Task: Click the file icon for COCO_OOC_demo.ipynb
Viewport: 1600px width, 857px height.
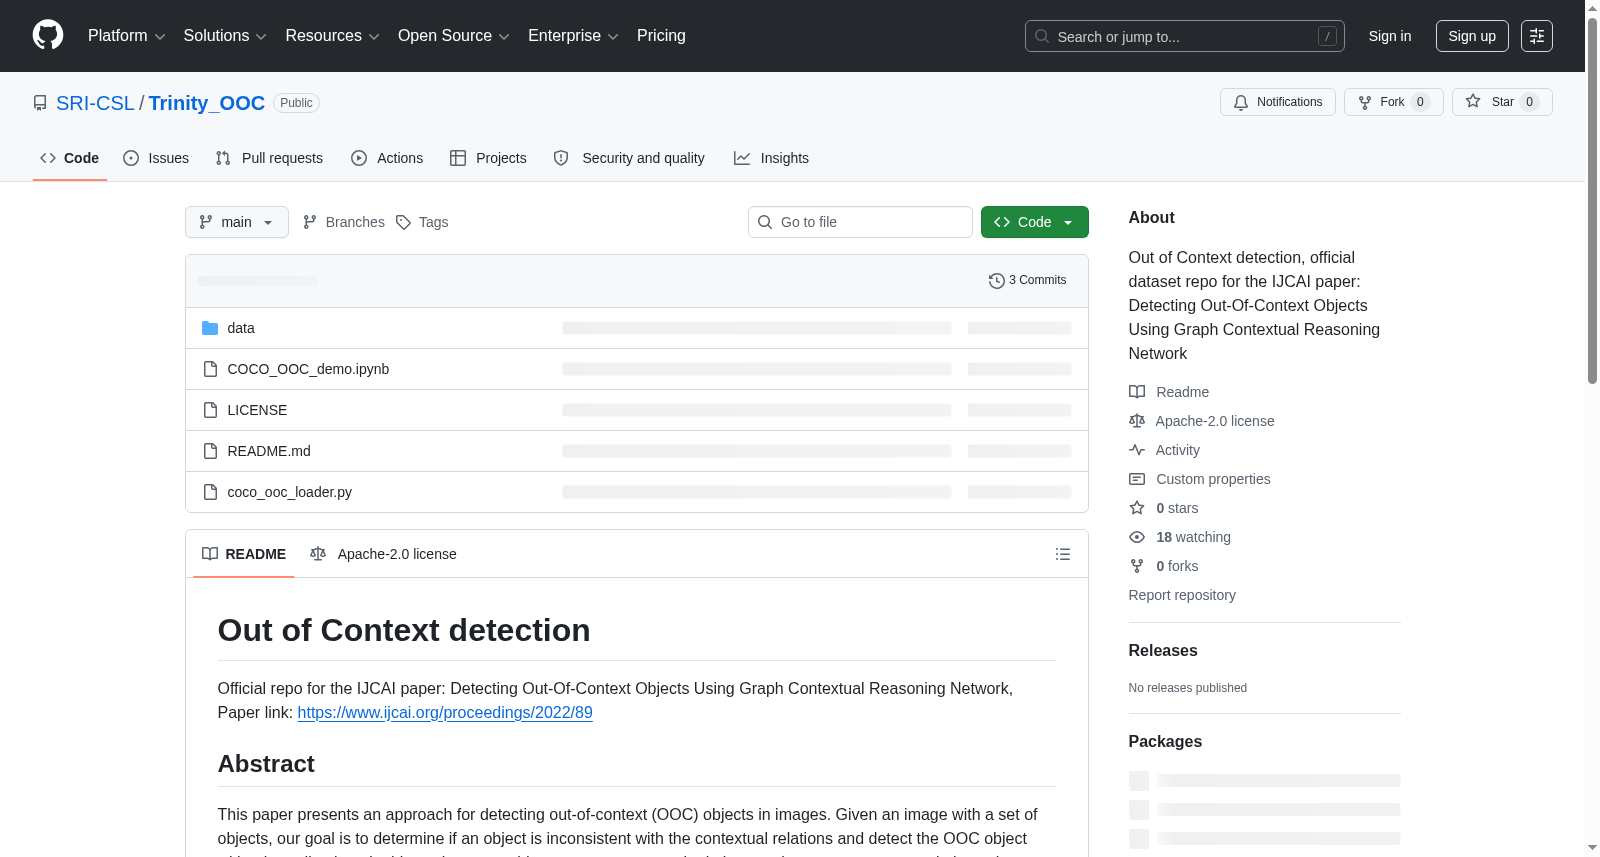Action: [210, 369]
